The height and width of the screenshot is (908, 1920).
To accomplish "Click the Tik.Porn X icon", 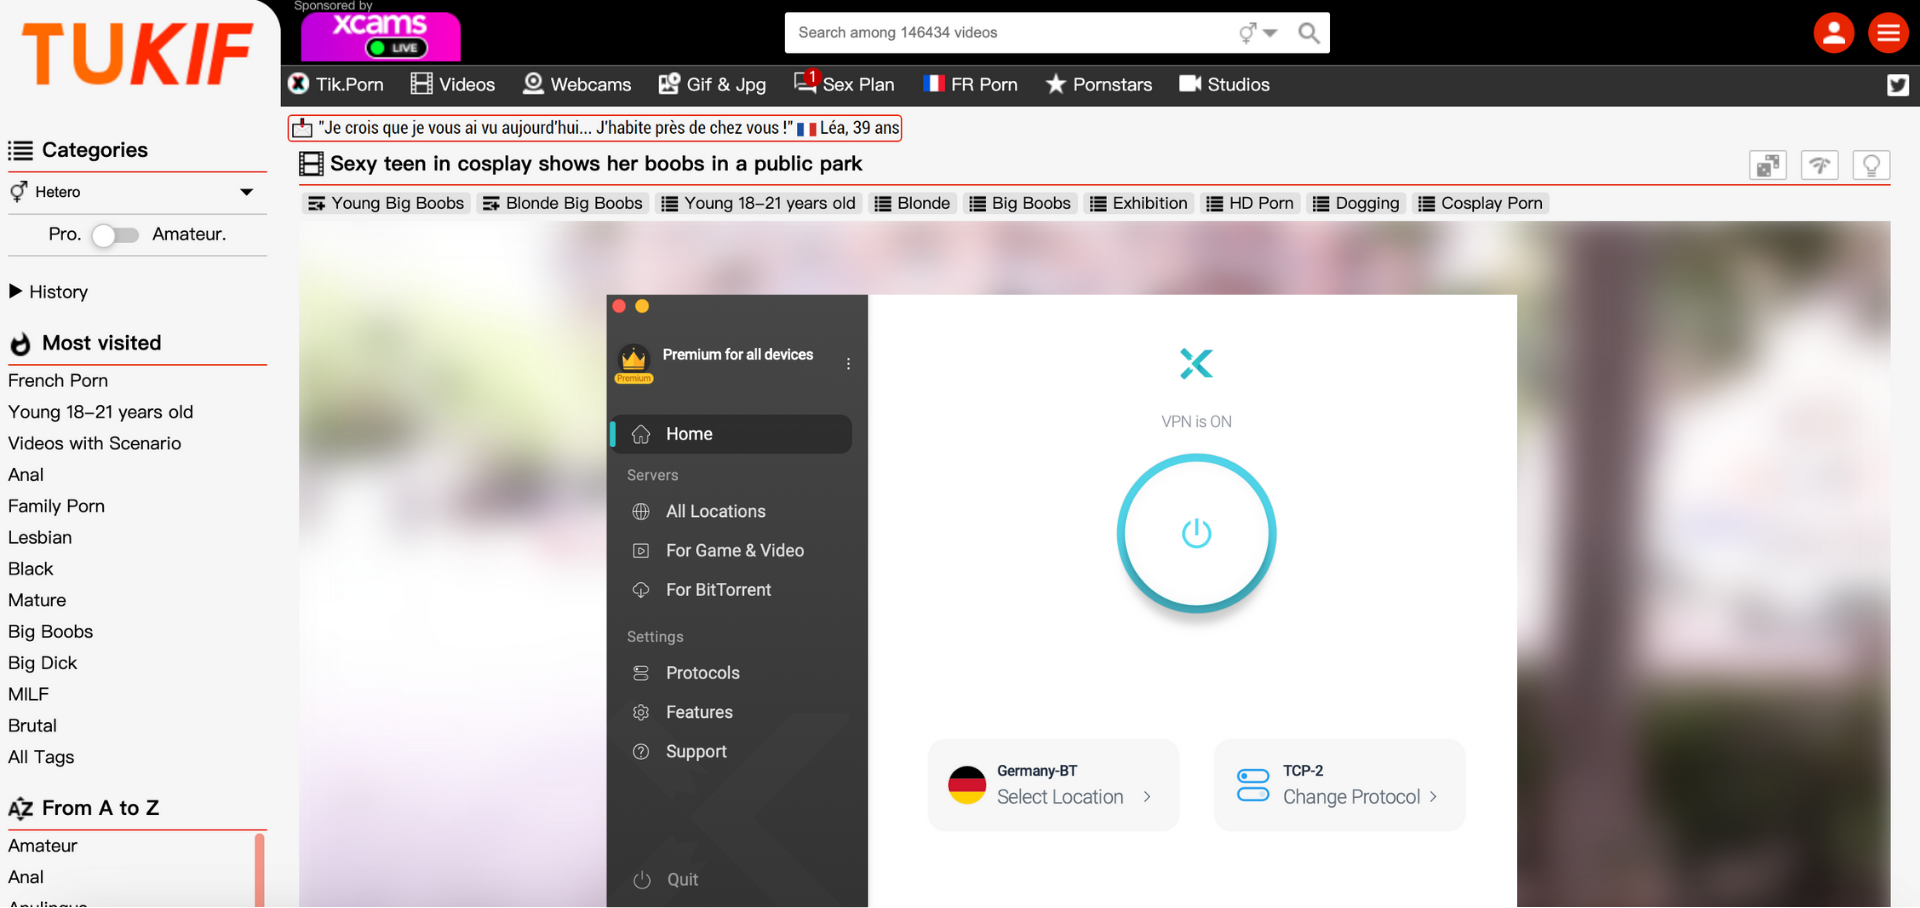I will pos(299,84).
